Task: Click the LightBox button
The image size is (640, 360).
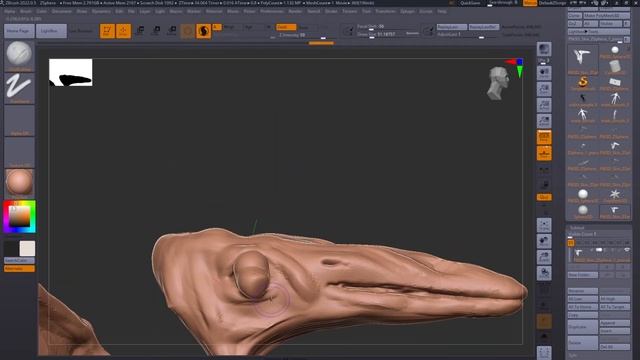Action: [51, 31]
